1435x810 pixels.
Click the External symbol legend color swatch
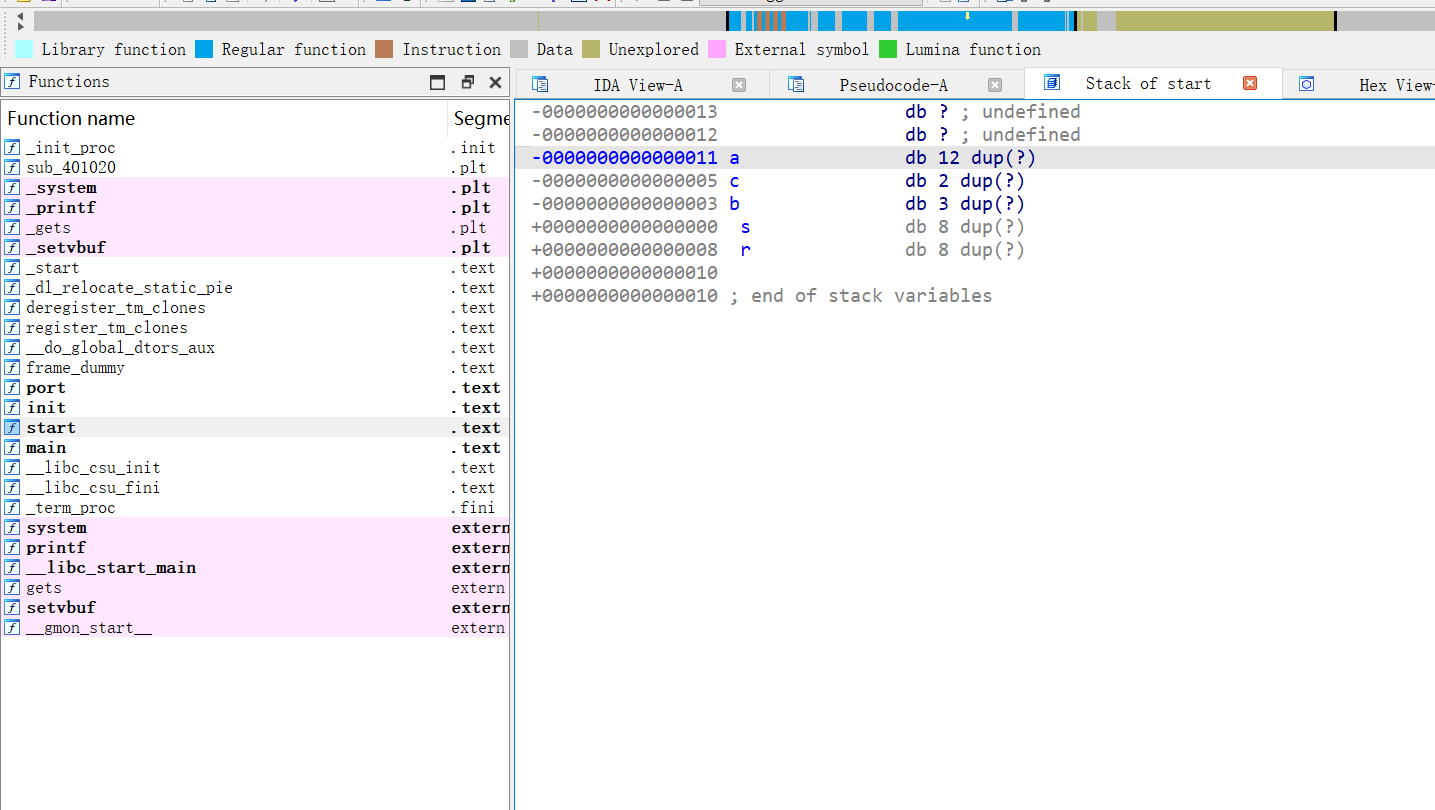coord(717,49)
